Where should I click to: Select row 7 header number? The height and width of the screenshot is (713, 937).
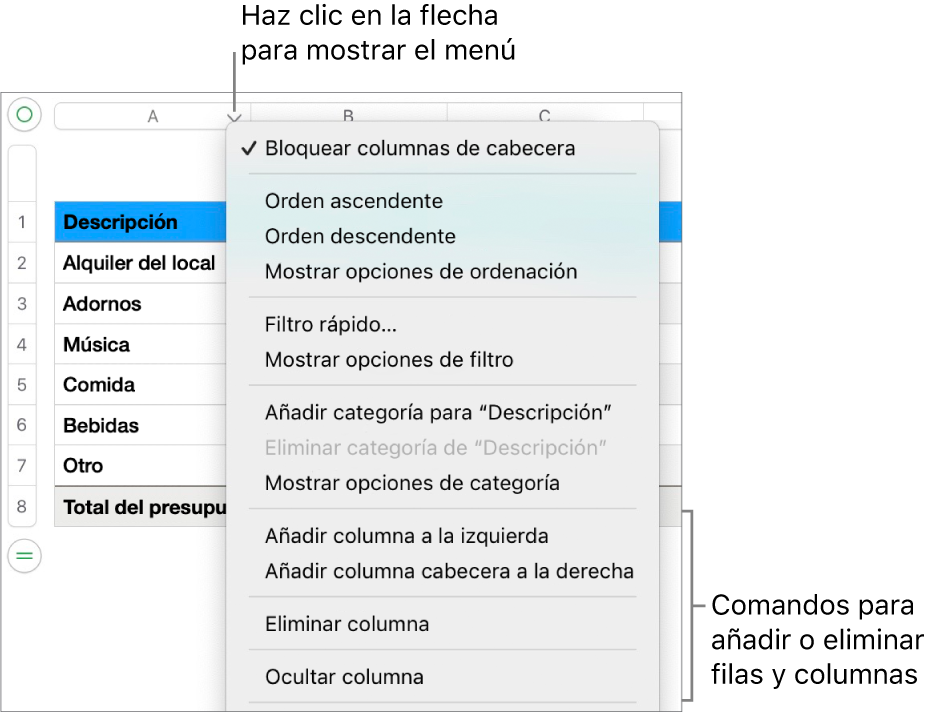coord(22,466)
